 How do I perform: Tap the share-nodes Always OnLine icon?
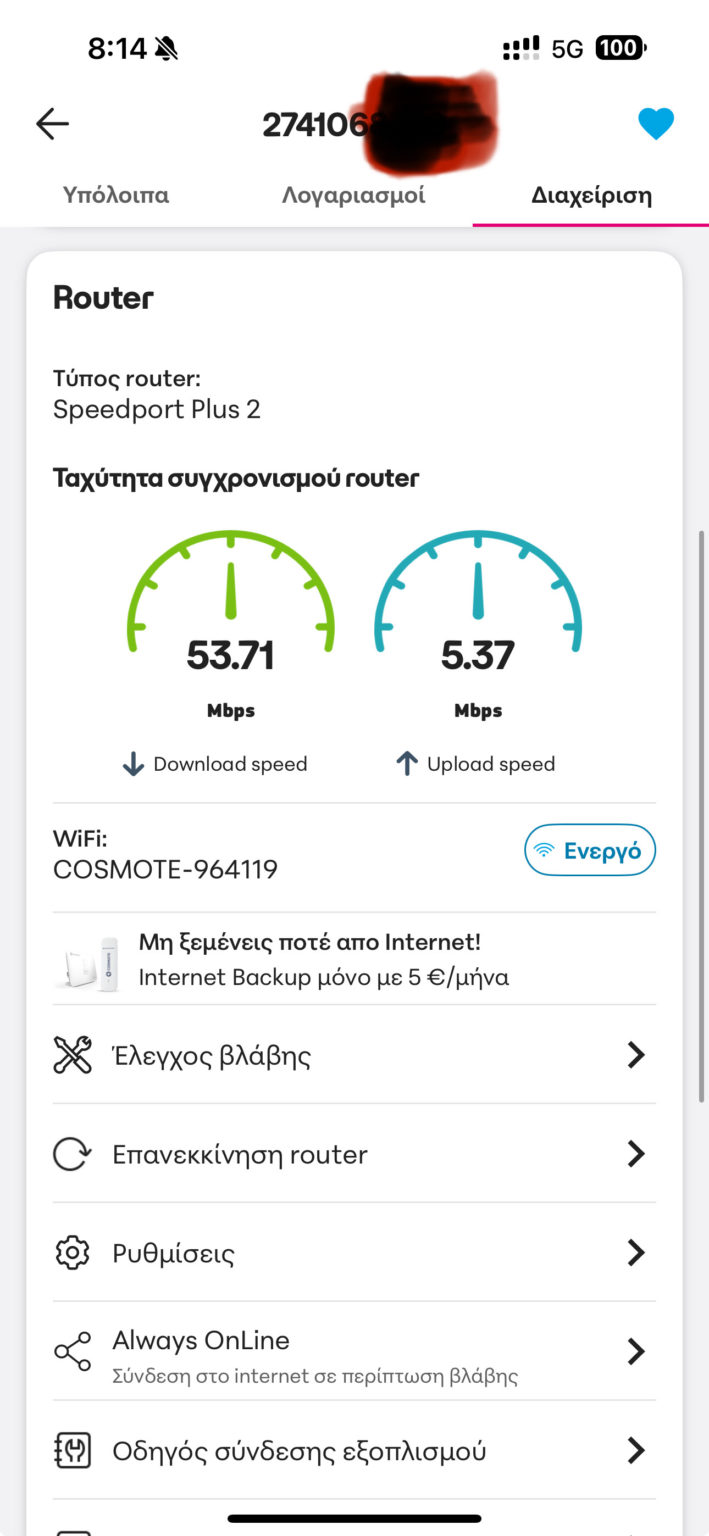point(72,1352)
